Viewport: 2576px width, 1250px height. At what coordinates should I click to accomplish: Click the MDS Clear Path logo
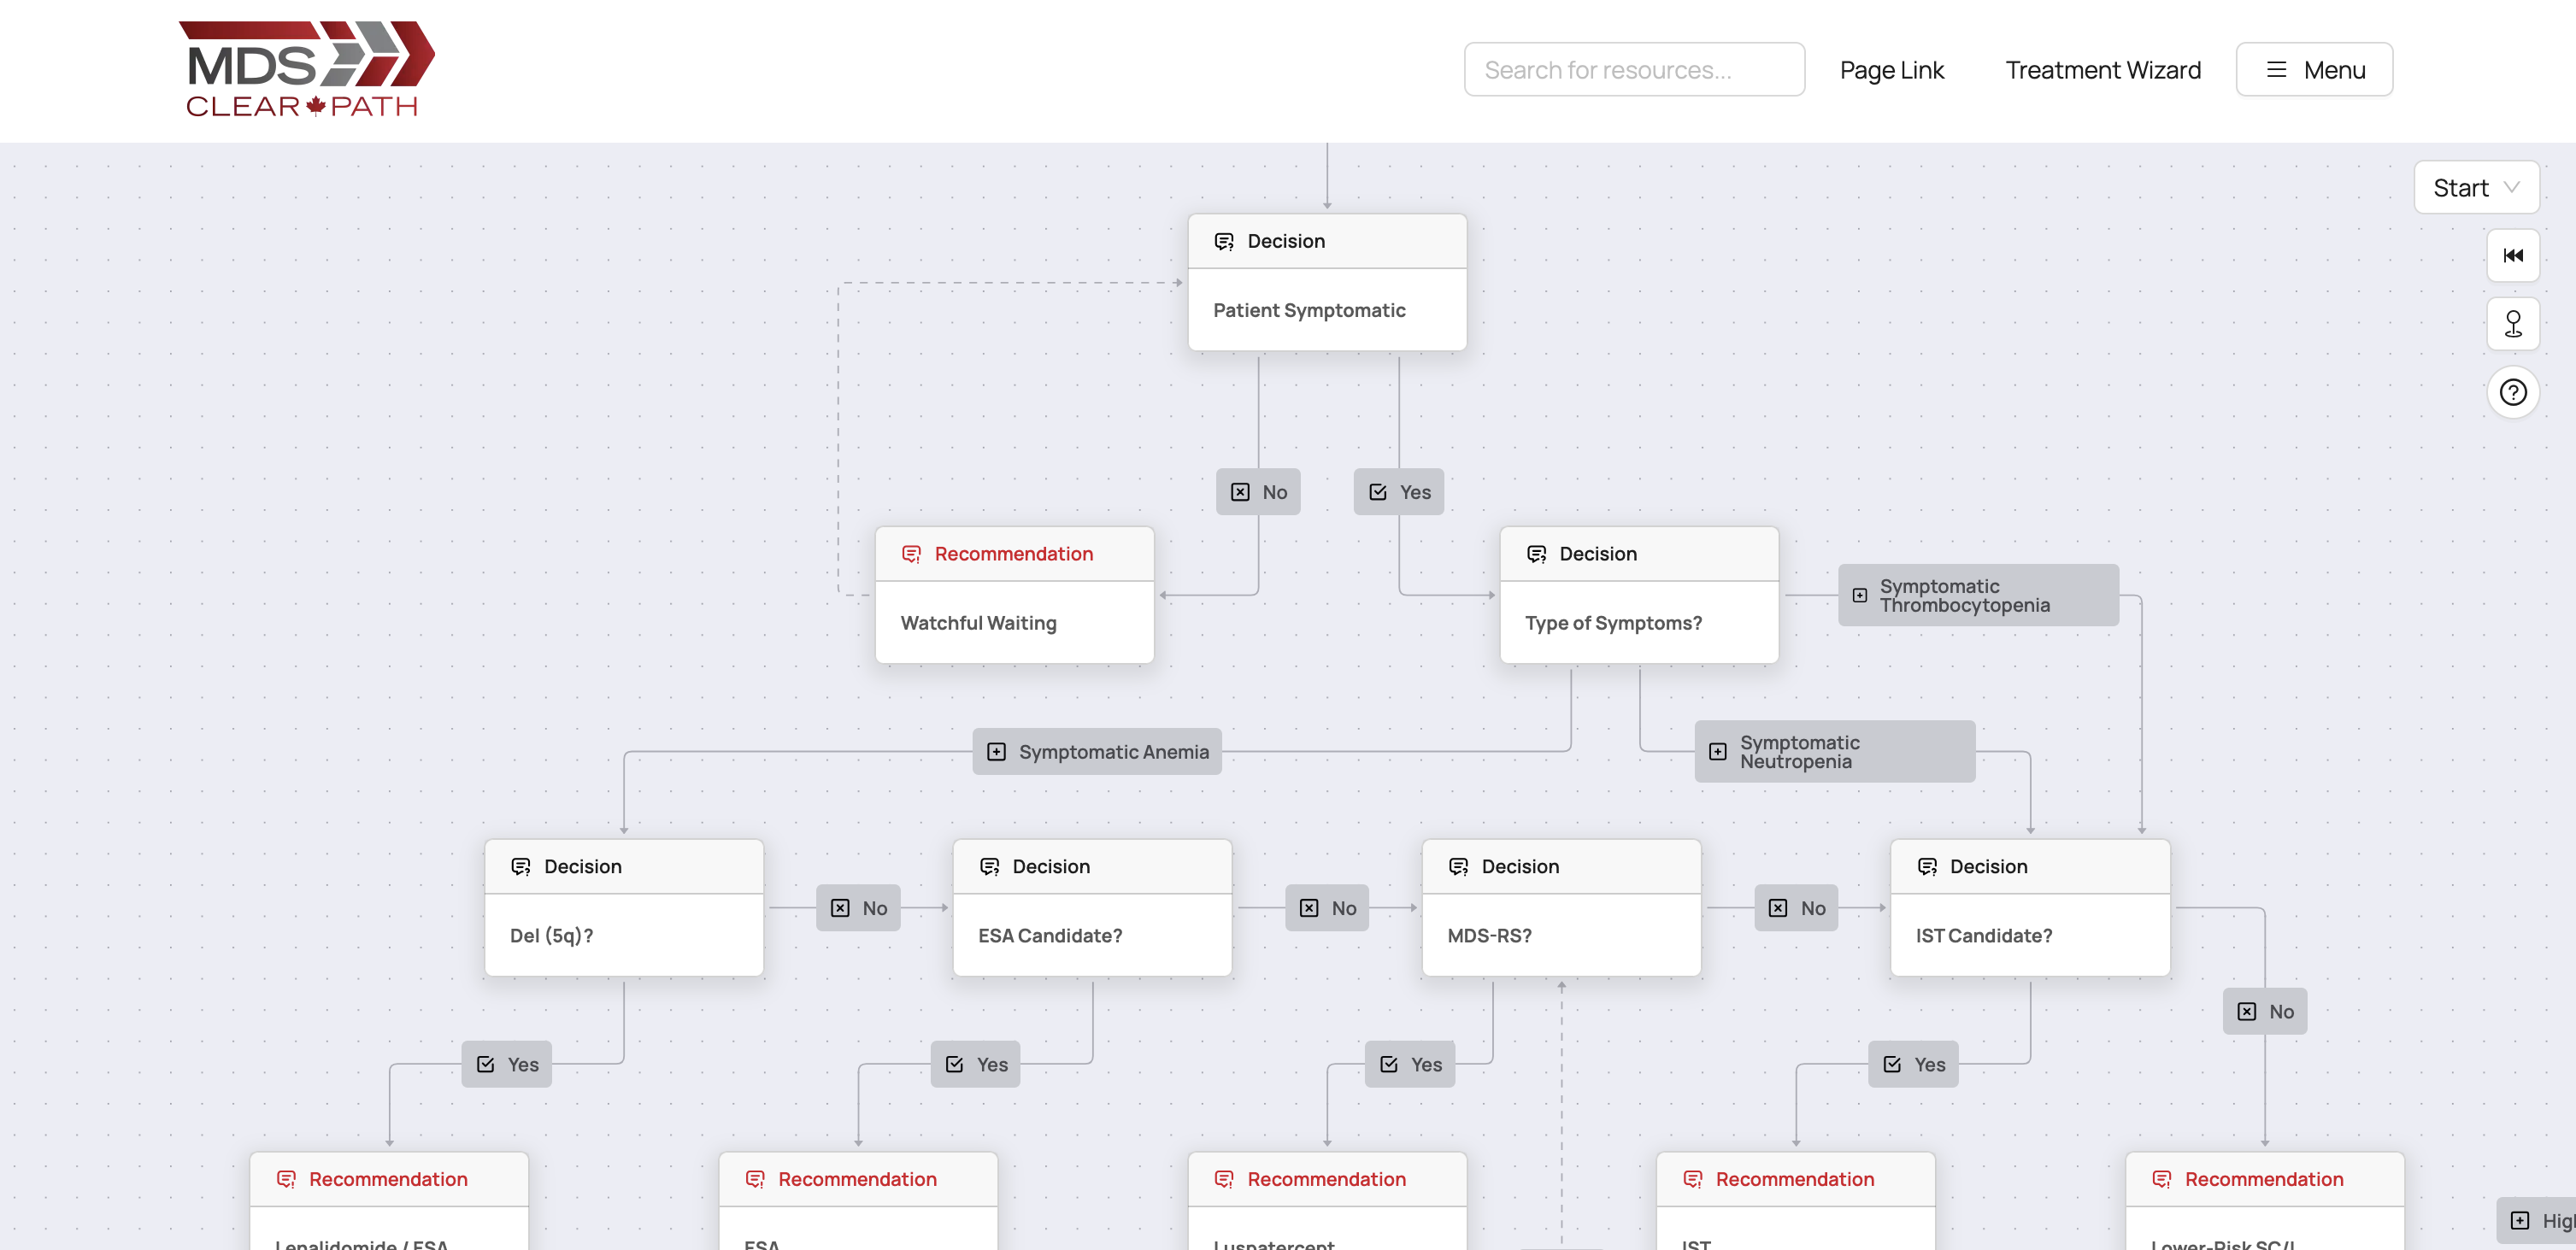click(306, 69)
